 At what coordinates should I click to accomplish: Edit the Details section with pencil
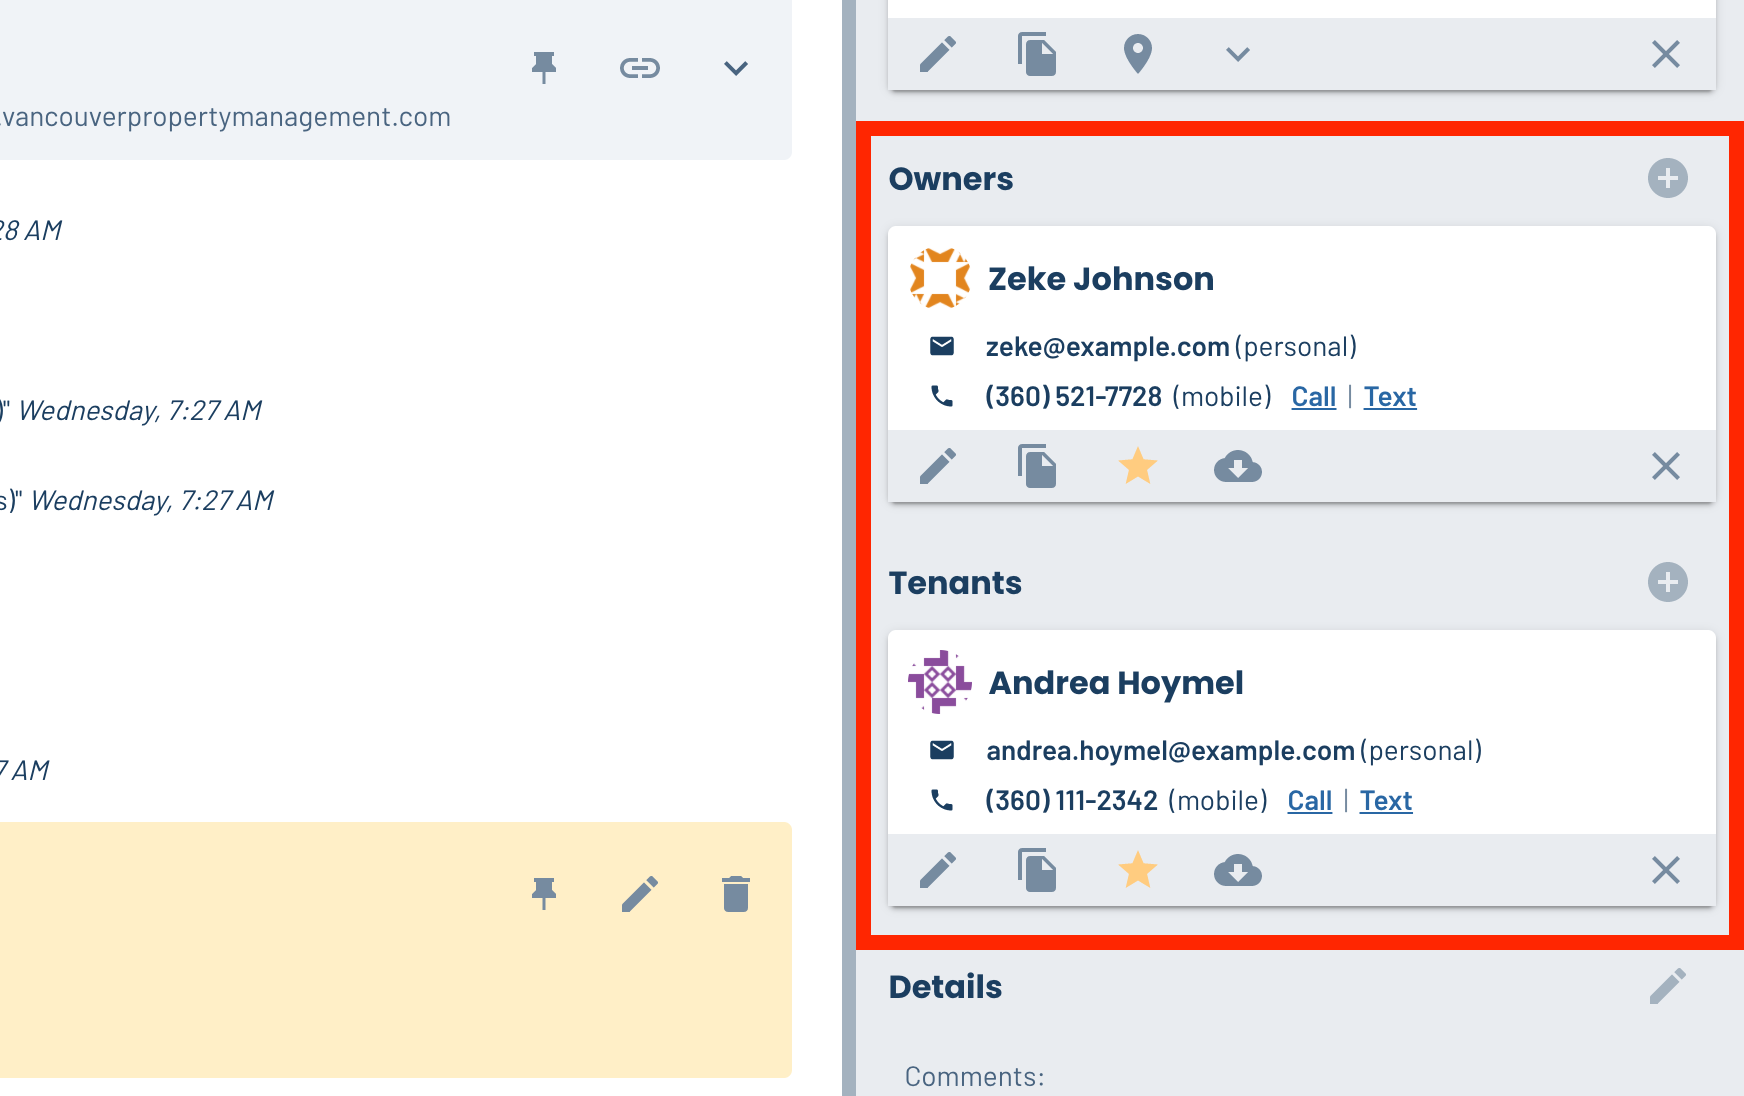click(1668, 986)
